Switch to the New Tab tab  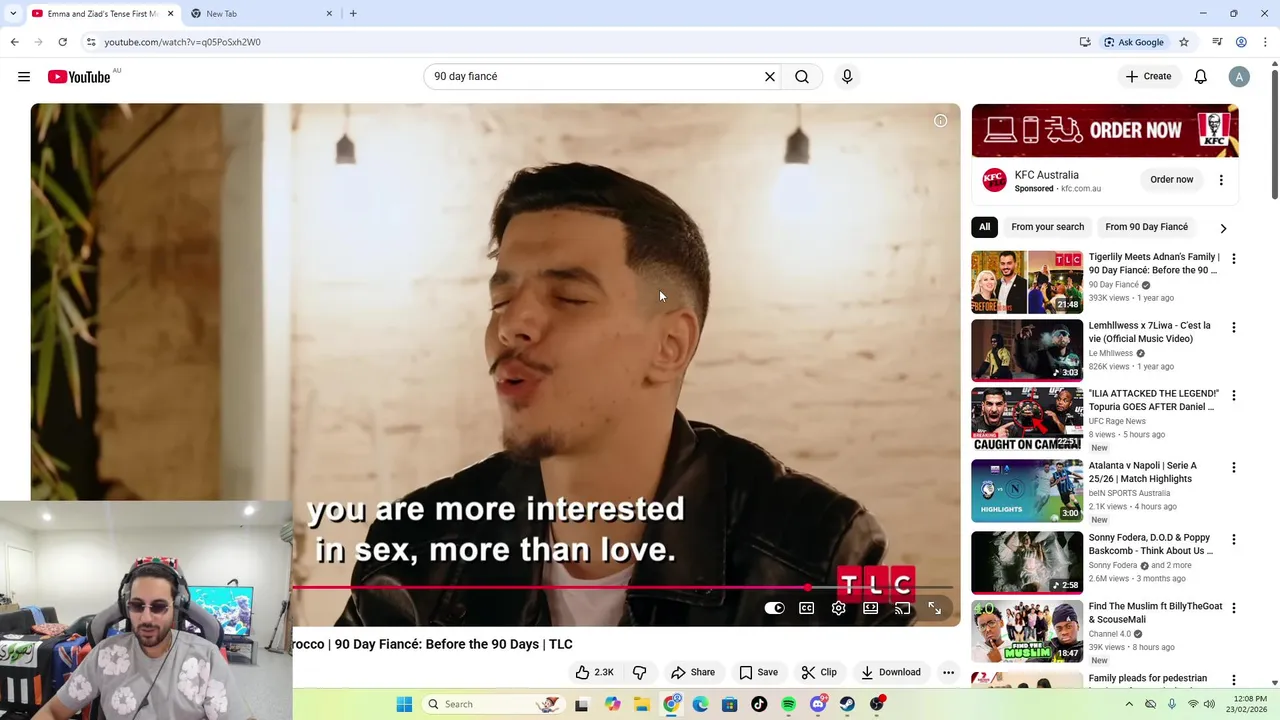[x=260, y=14]
